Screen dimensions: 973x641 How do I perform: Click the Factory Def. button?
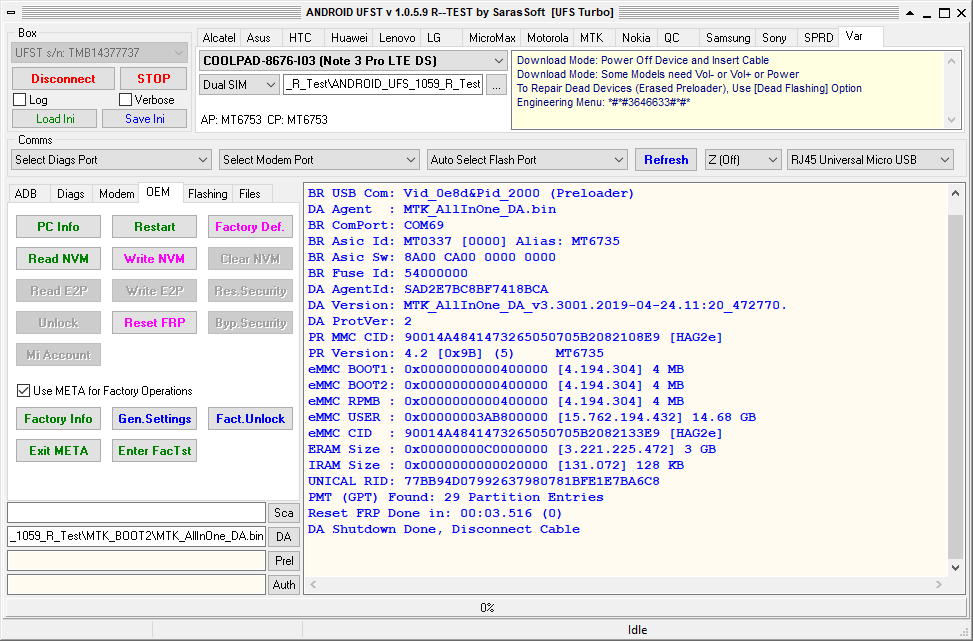250,226
